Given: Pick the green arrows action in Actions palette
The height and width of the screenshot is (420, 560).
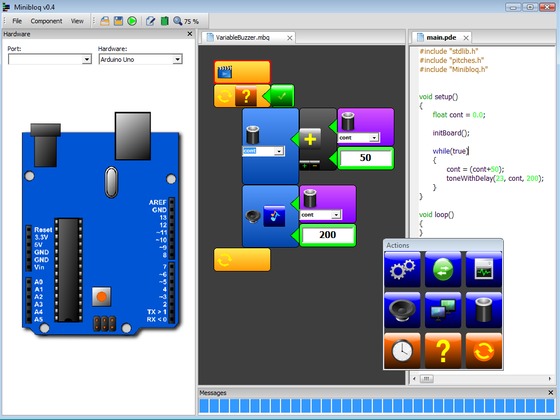Looking at the screenshot, I should [443, 269].
